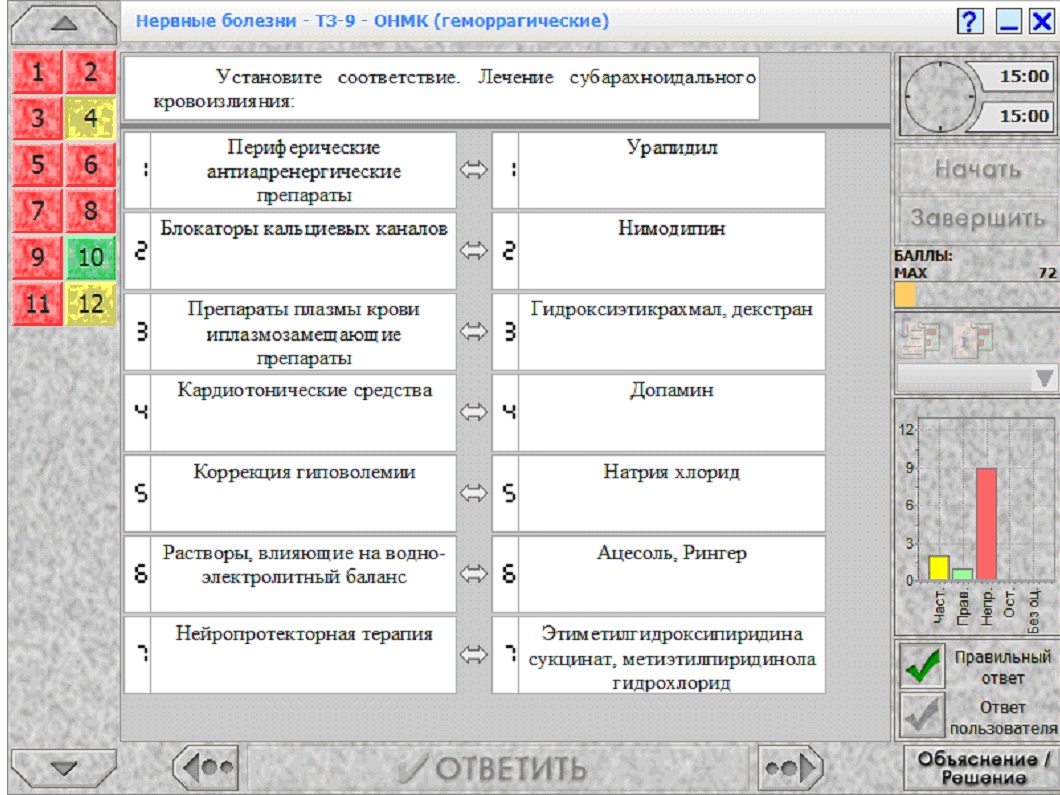Click the orange score progress bar
The width and height of the screenshot is (1060, 795).
pos(905,295)
